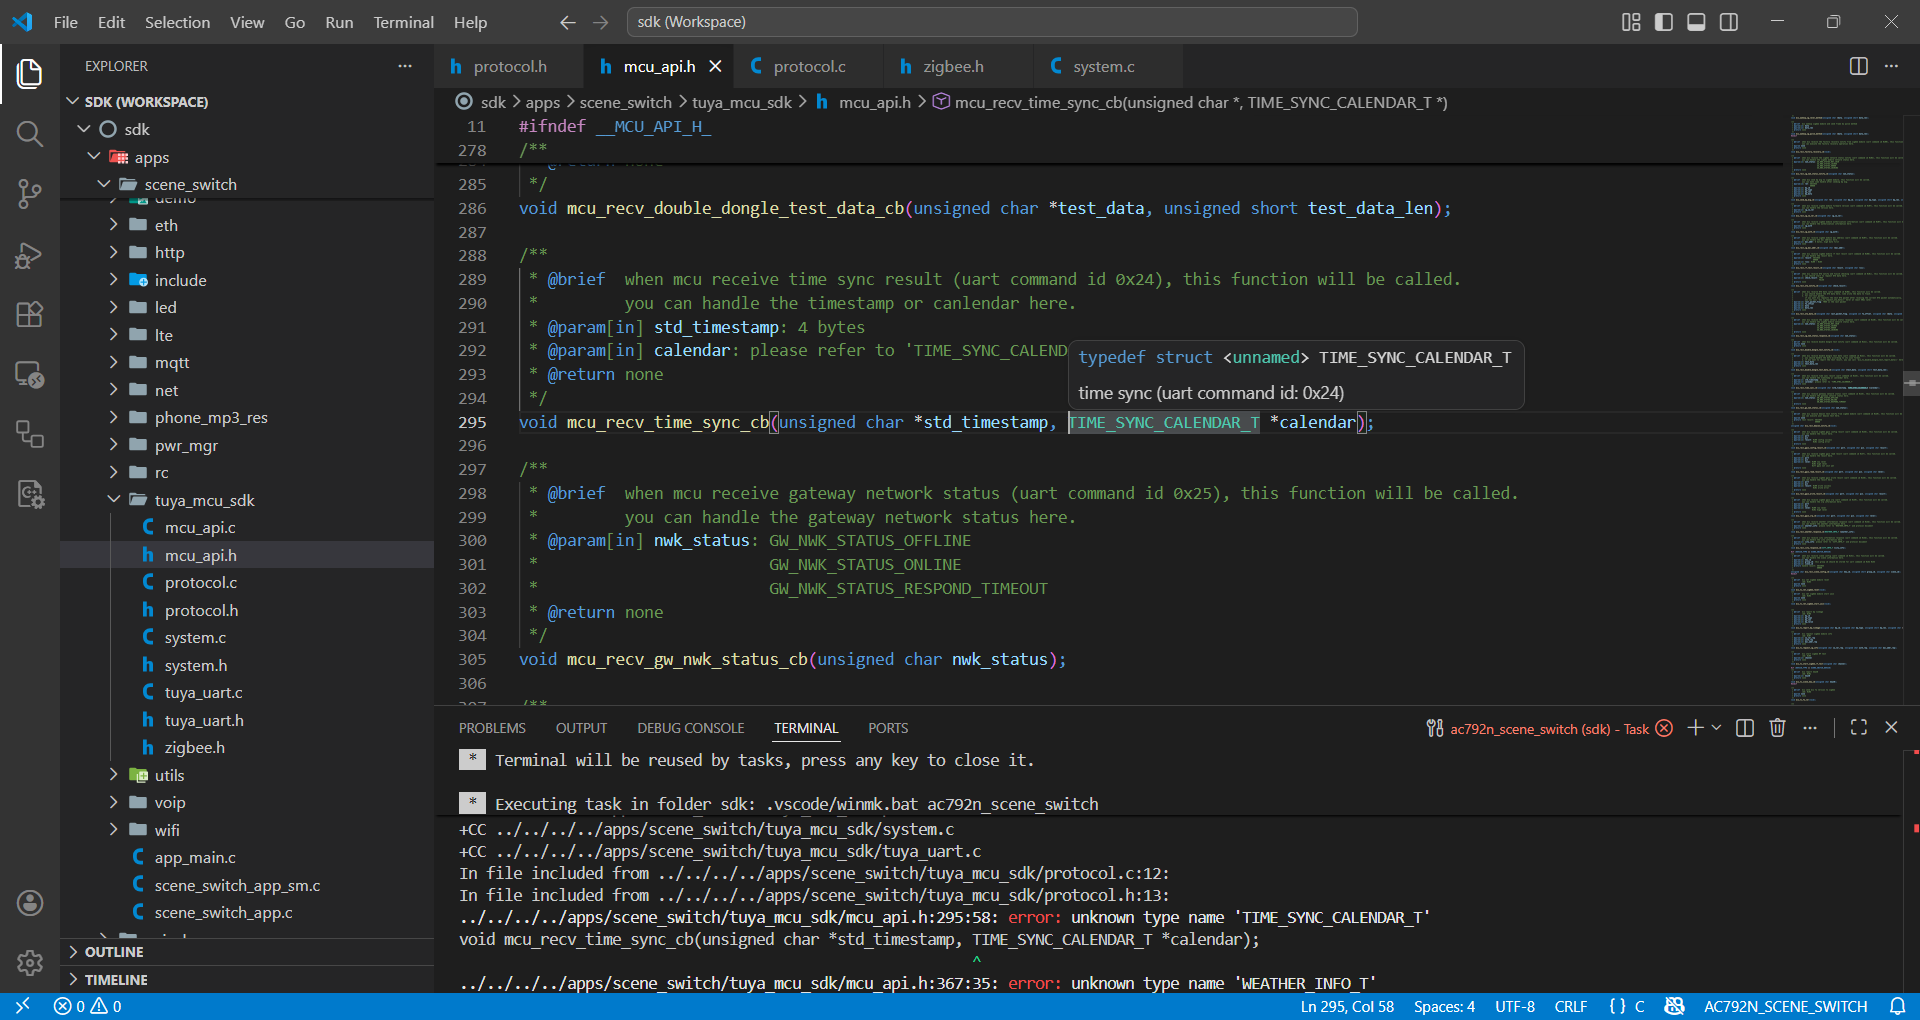Viewport: 1920px width, 1020px height.
Task: Click the CRLF line ending indicator
Action: coord(1570,1006)
